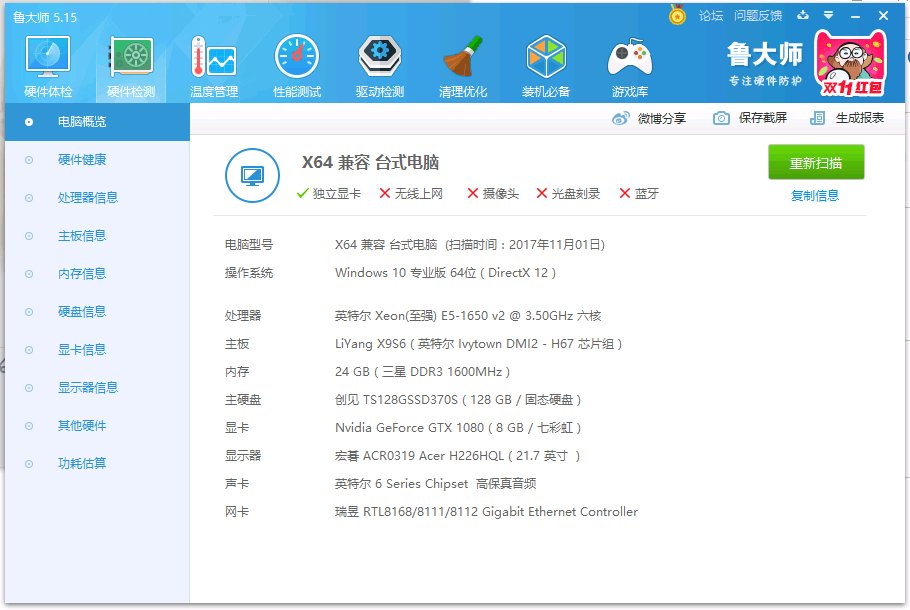This screenshot has height=610, width=910.
Task: Click the Acer H226HQL monitor value
Action: [x=457, y=456]
